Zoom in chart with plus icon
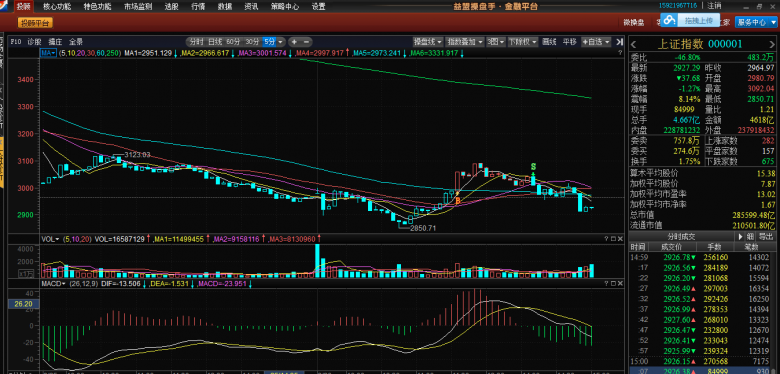The width and height of the screenshot is (780, 374). coord(294,42)
